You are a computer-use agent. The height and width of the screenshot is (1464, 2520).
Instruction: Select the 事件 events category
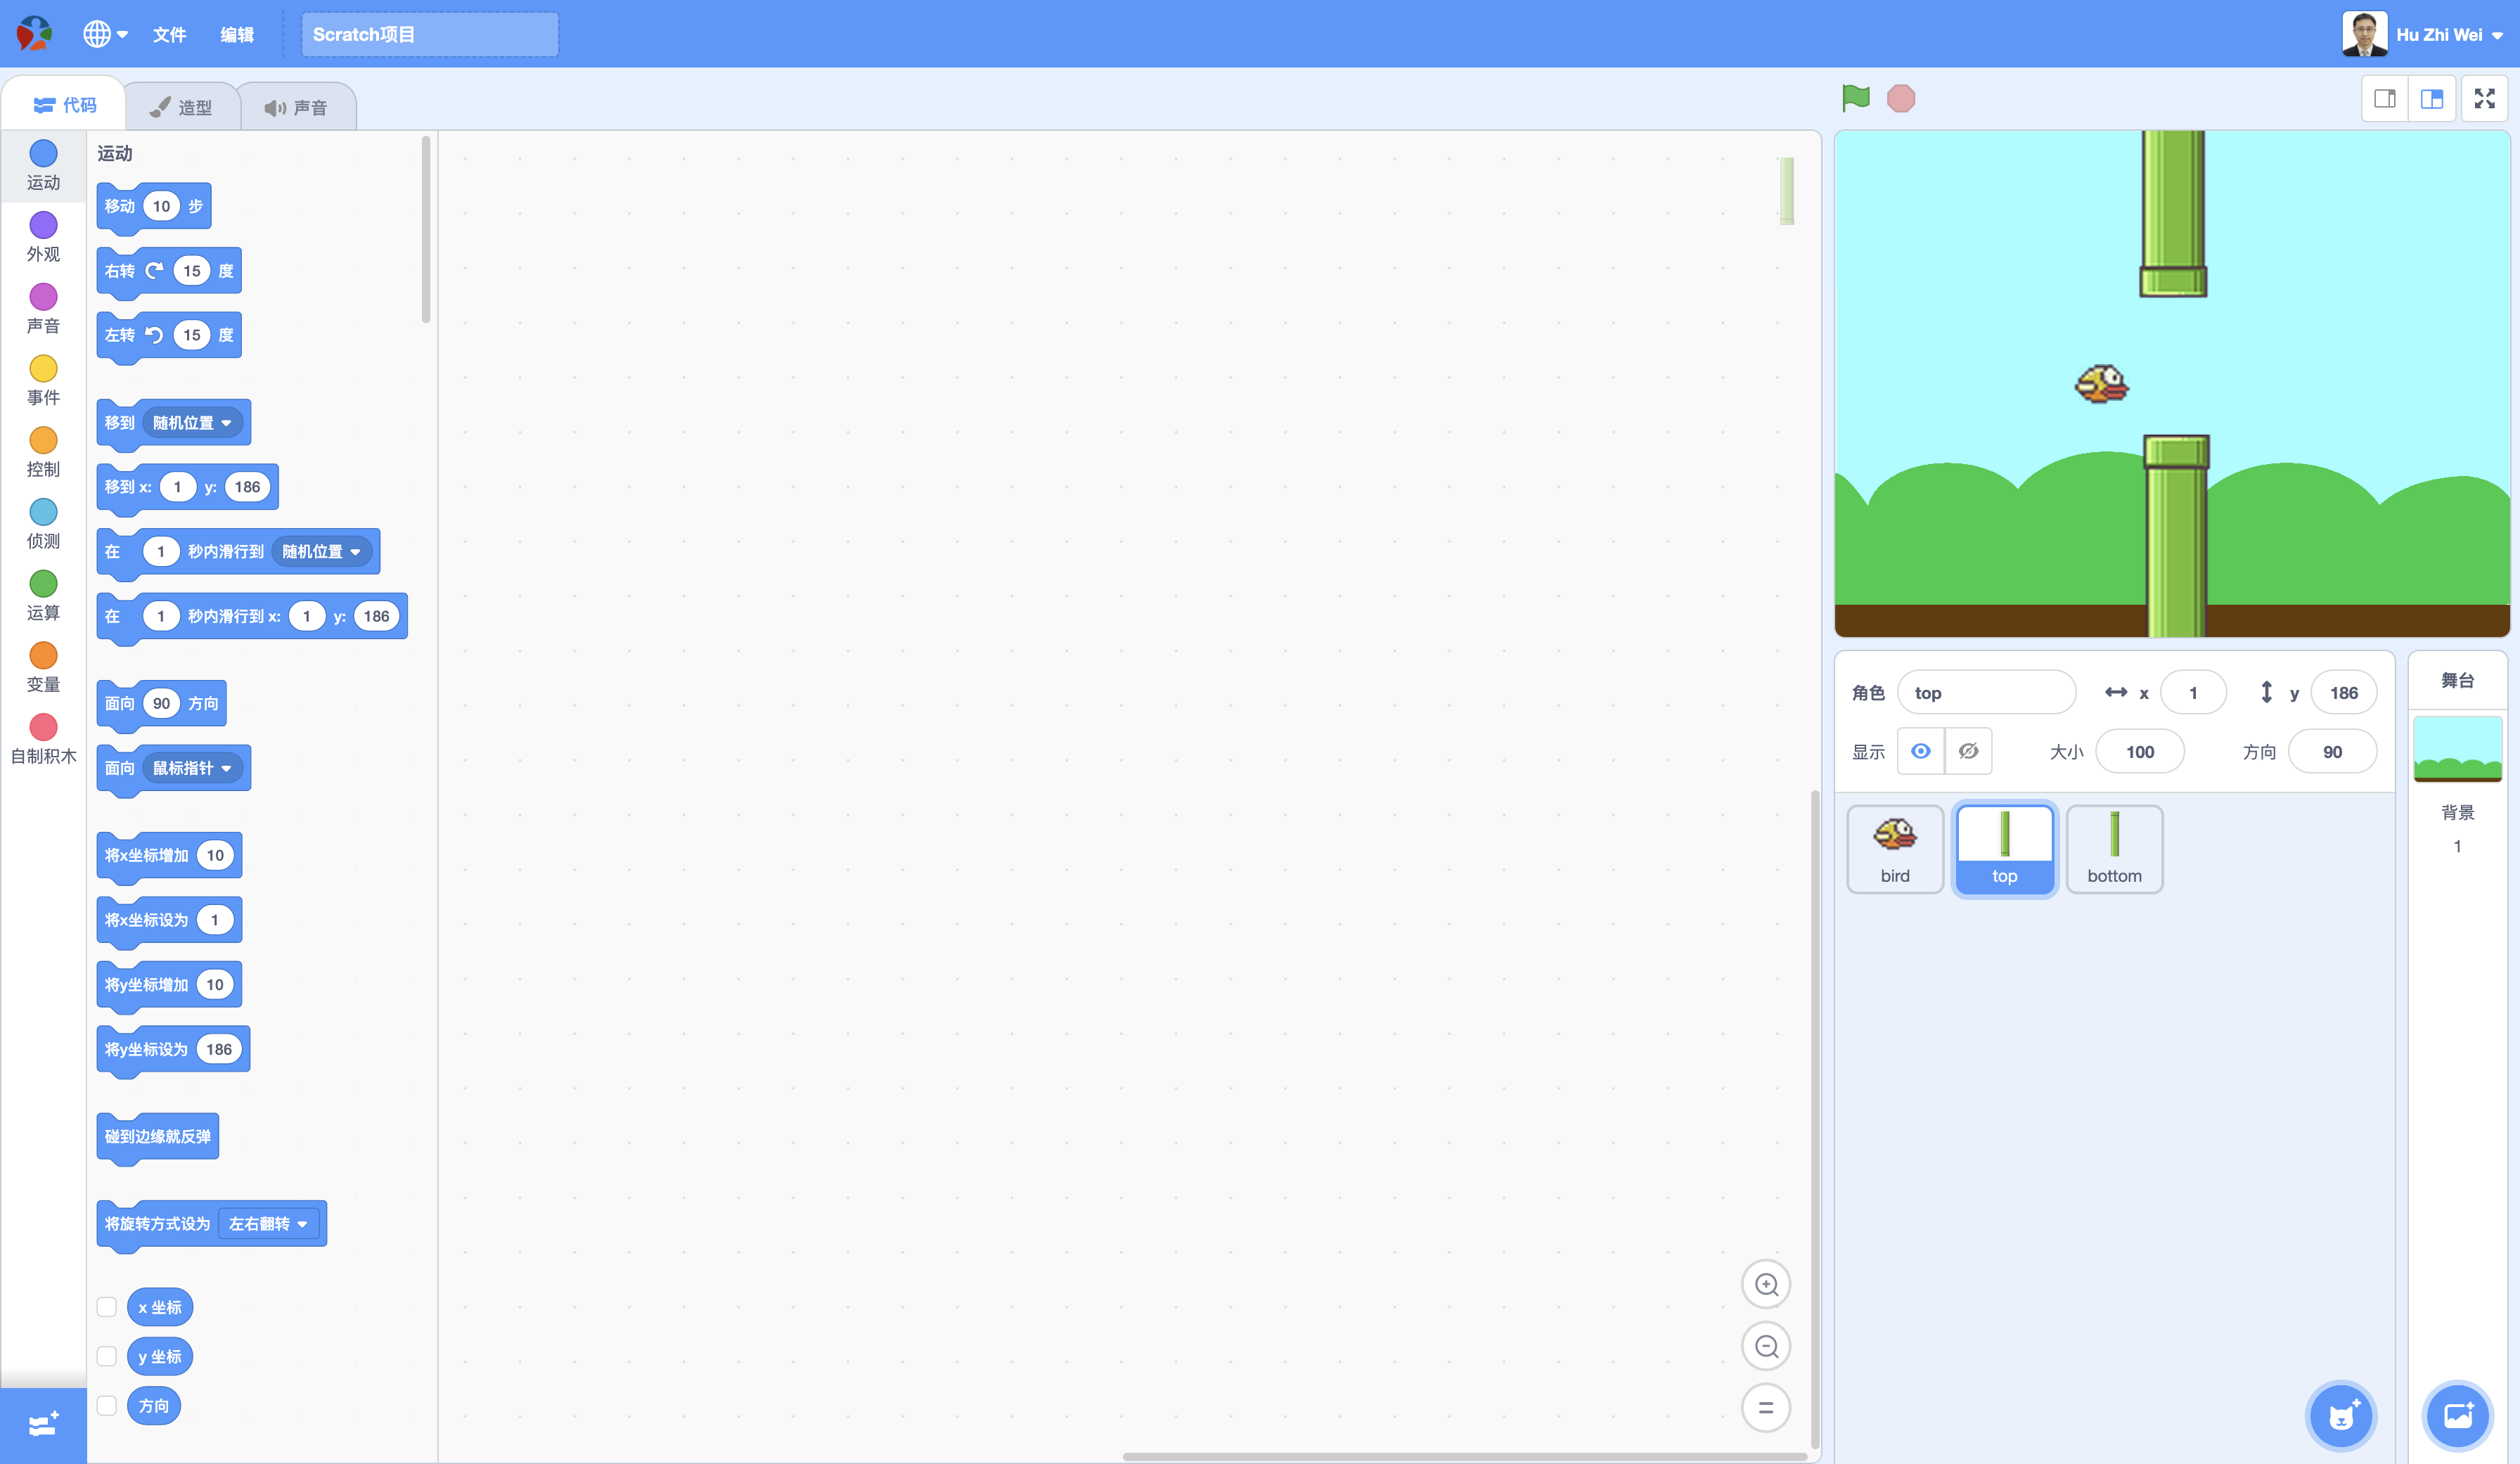(x=43, y=381)
